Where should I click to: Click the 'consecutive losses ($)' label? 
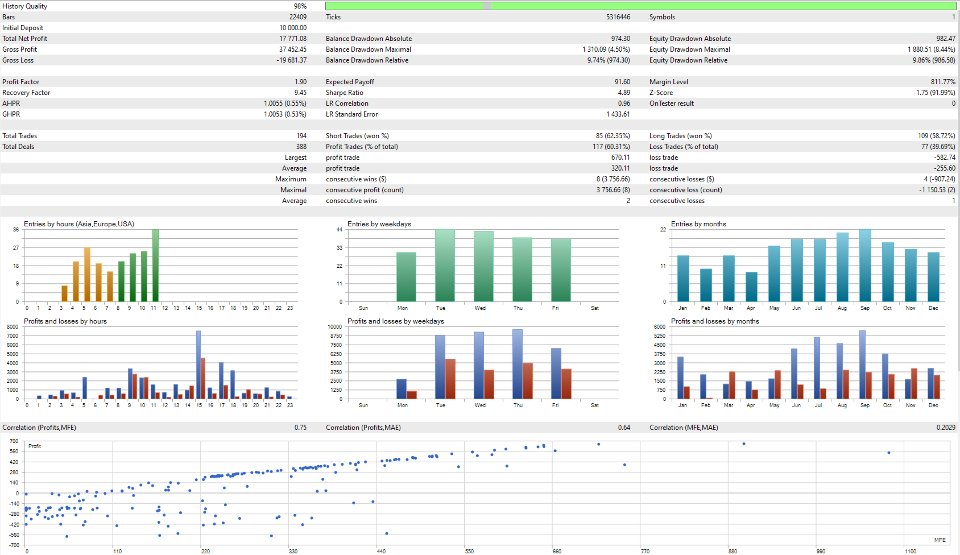[681, 179]
